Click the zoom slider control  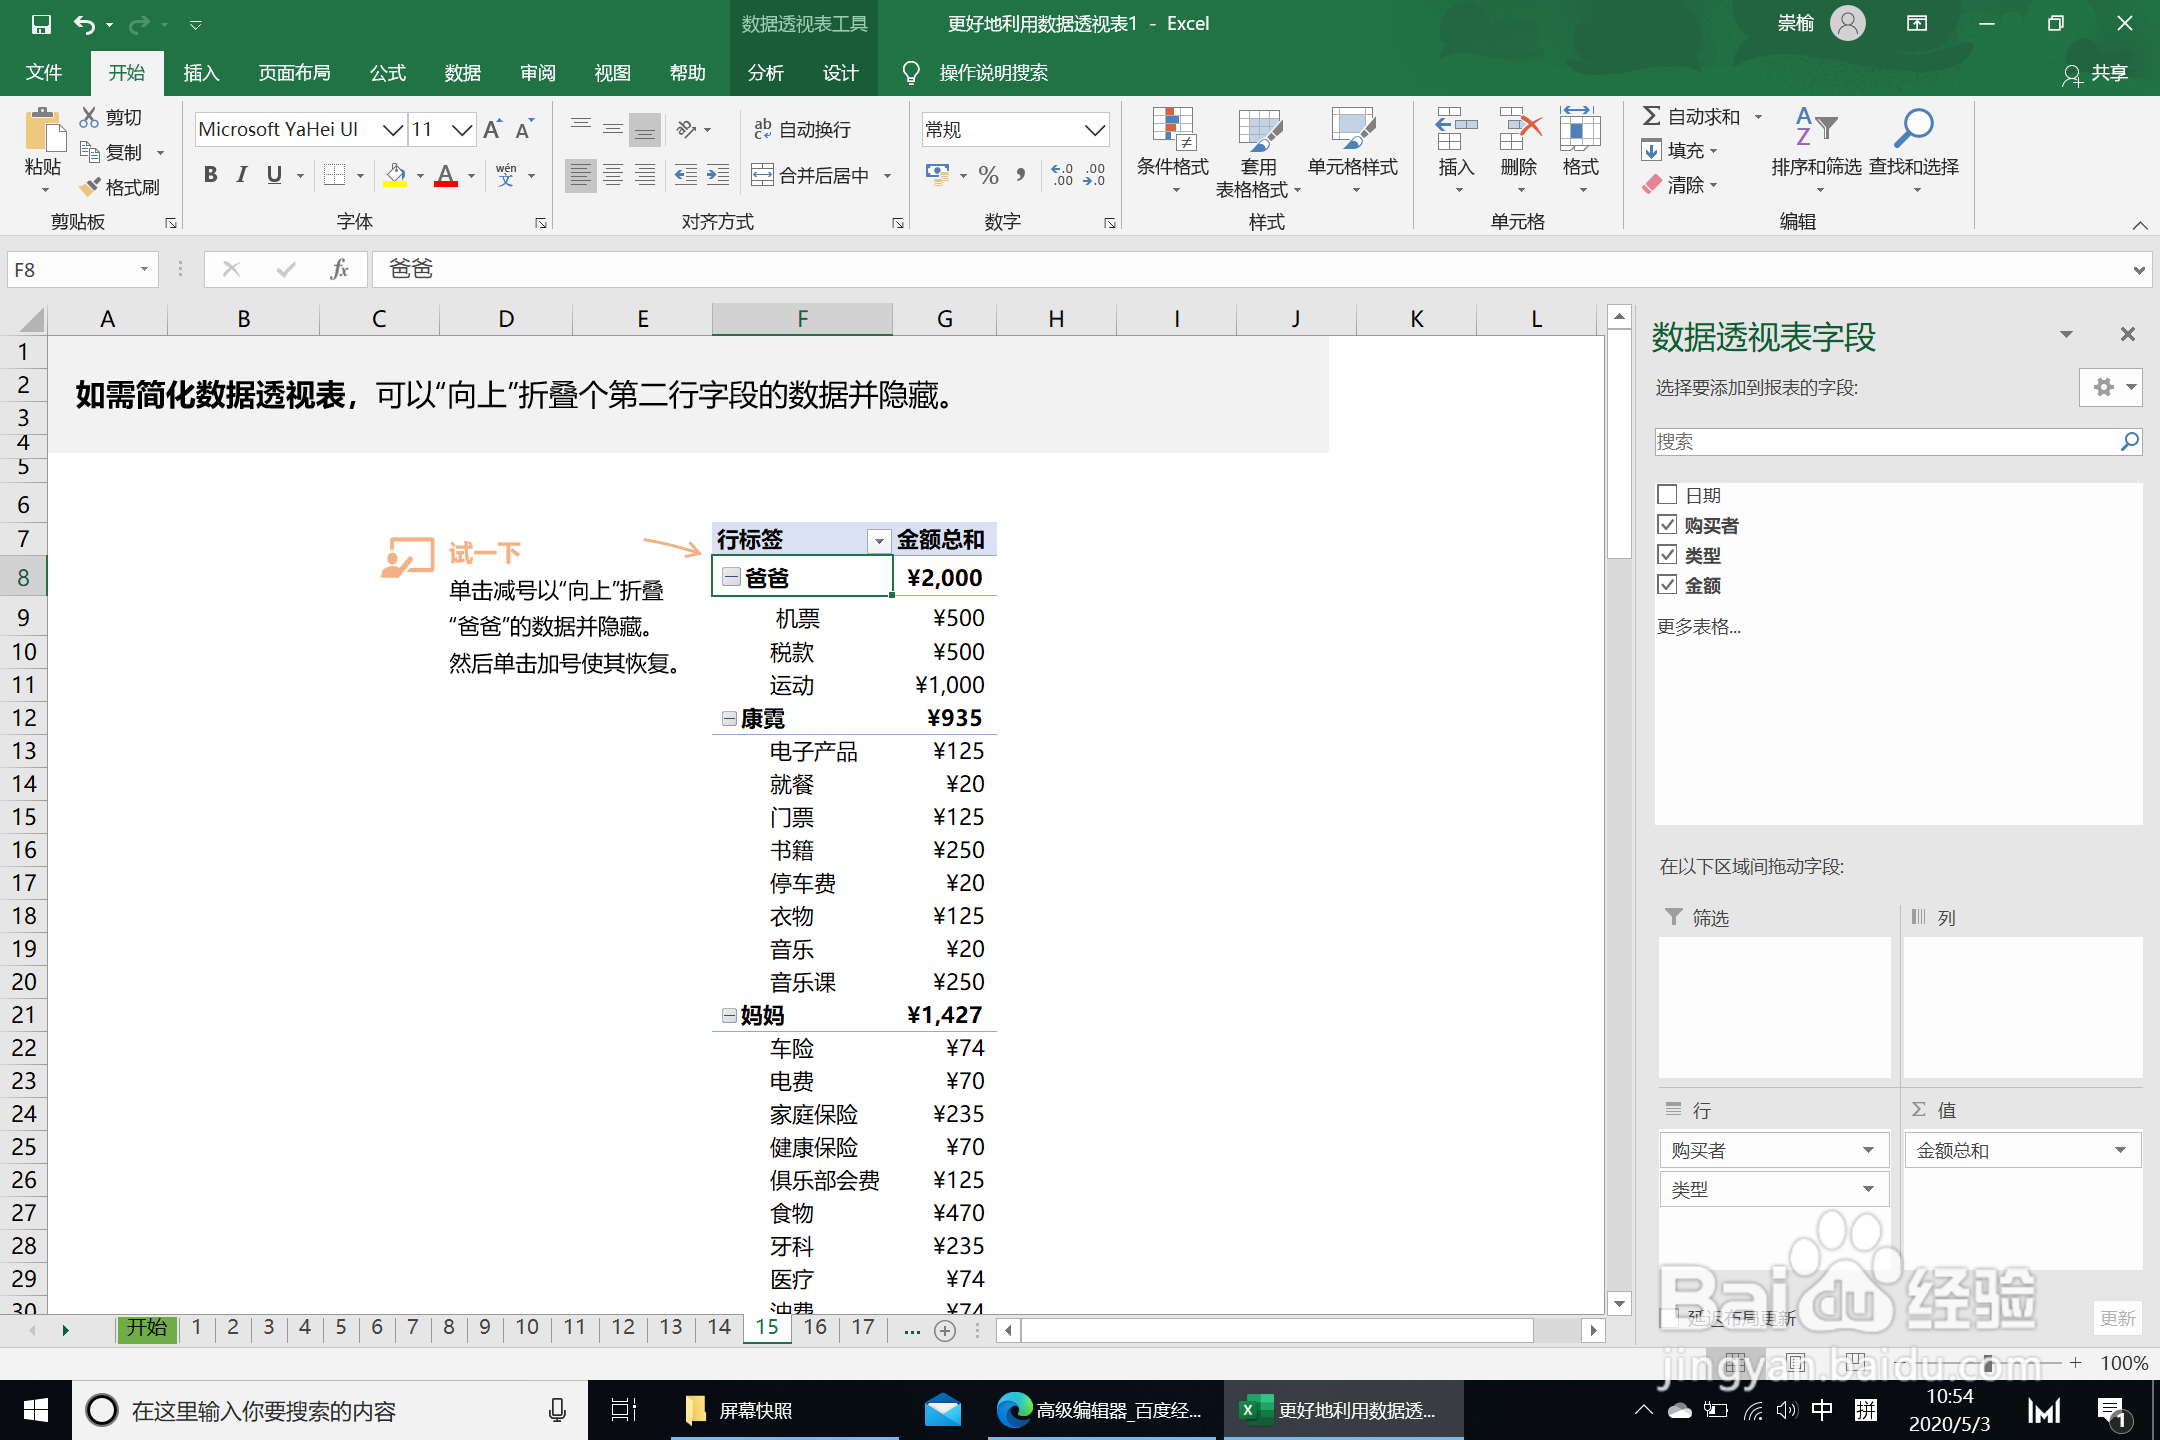pos(1988,1363)
